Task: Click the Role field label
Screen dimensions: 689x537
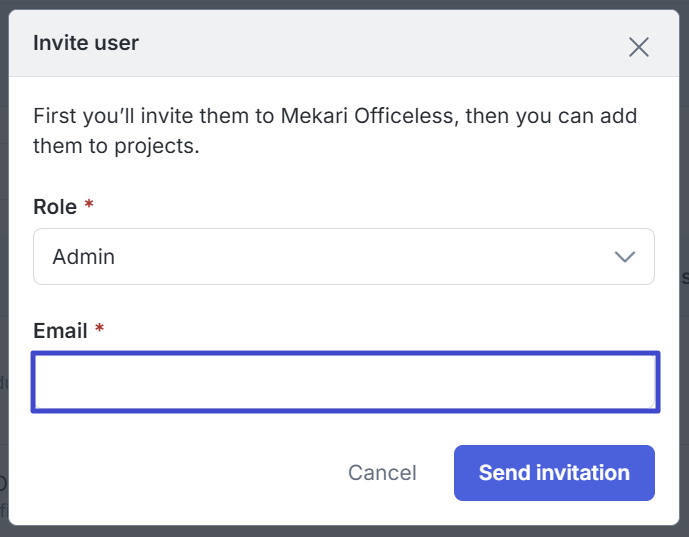Action: 55,206
